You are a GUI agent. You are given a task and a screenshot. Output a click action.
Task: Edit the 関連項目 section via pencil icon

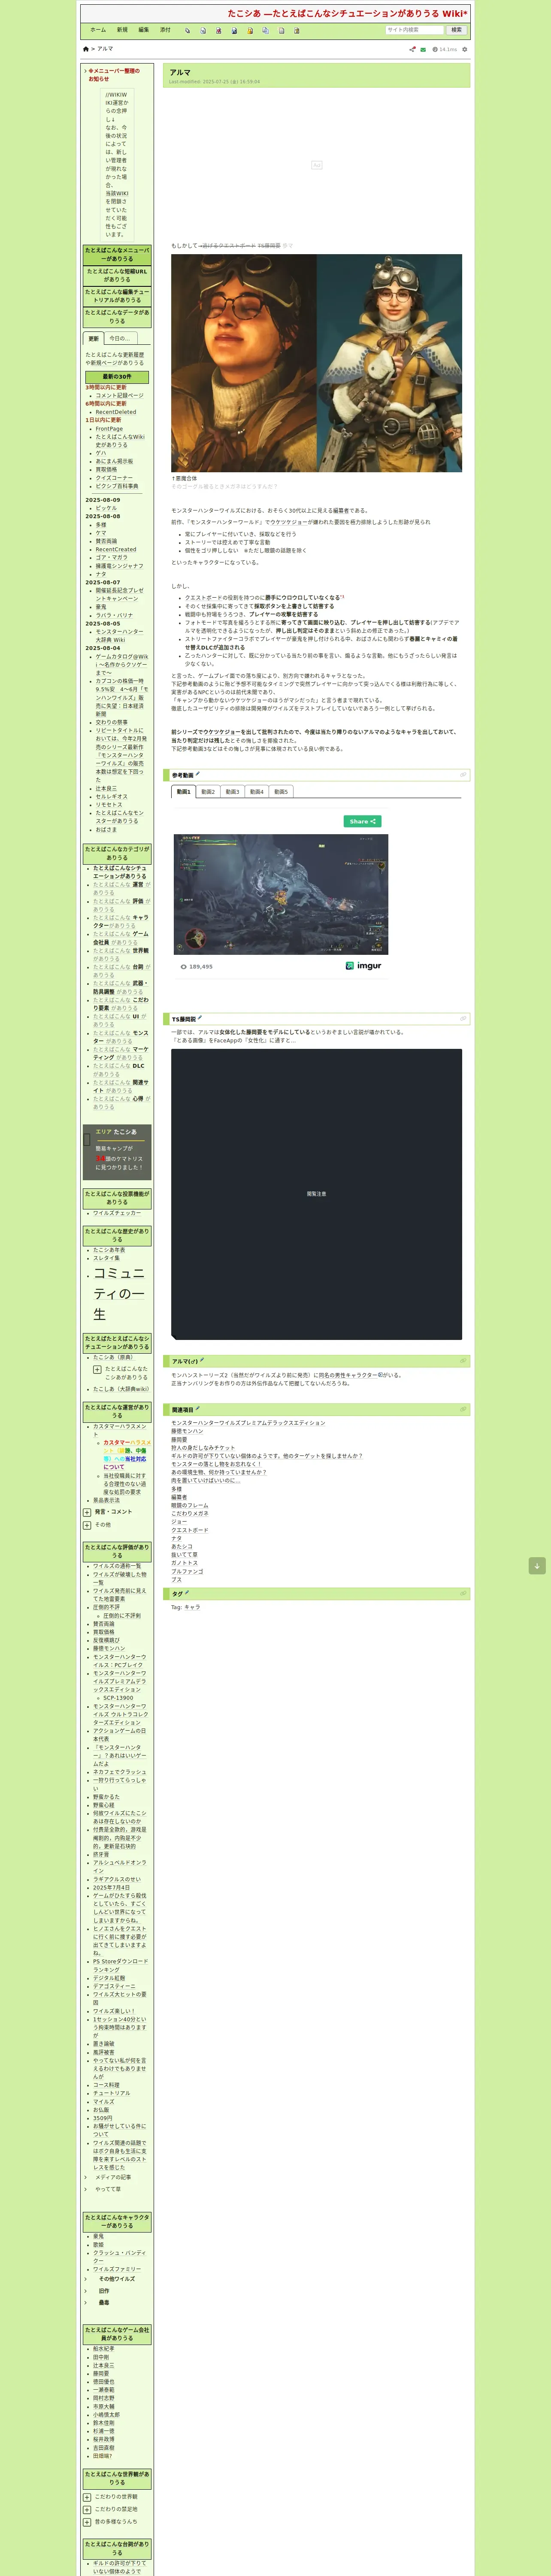198,1408
